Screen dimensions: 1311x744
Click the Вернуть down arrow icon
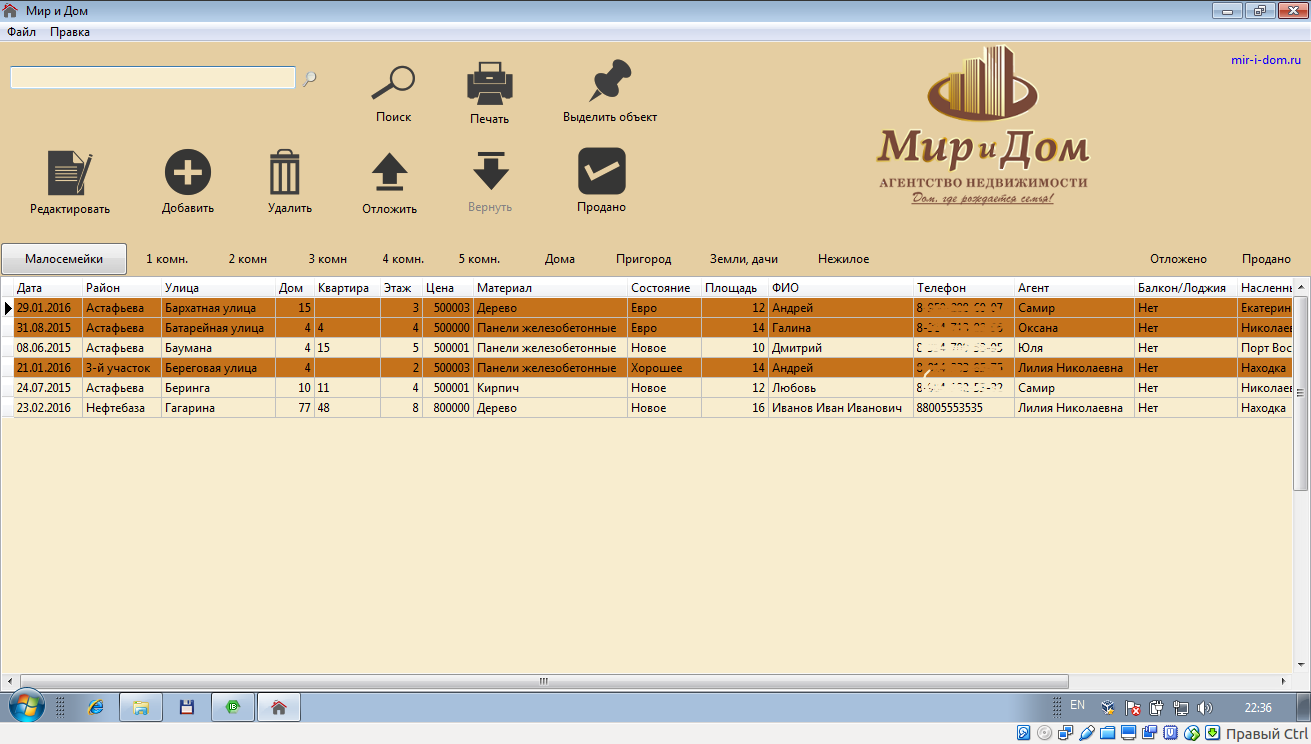(490, 171)
